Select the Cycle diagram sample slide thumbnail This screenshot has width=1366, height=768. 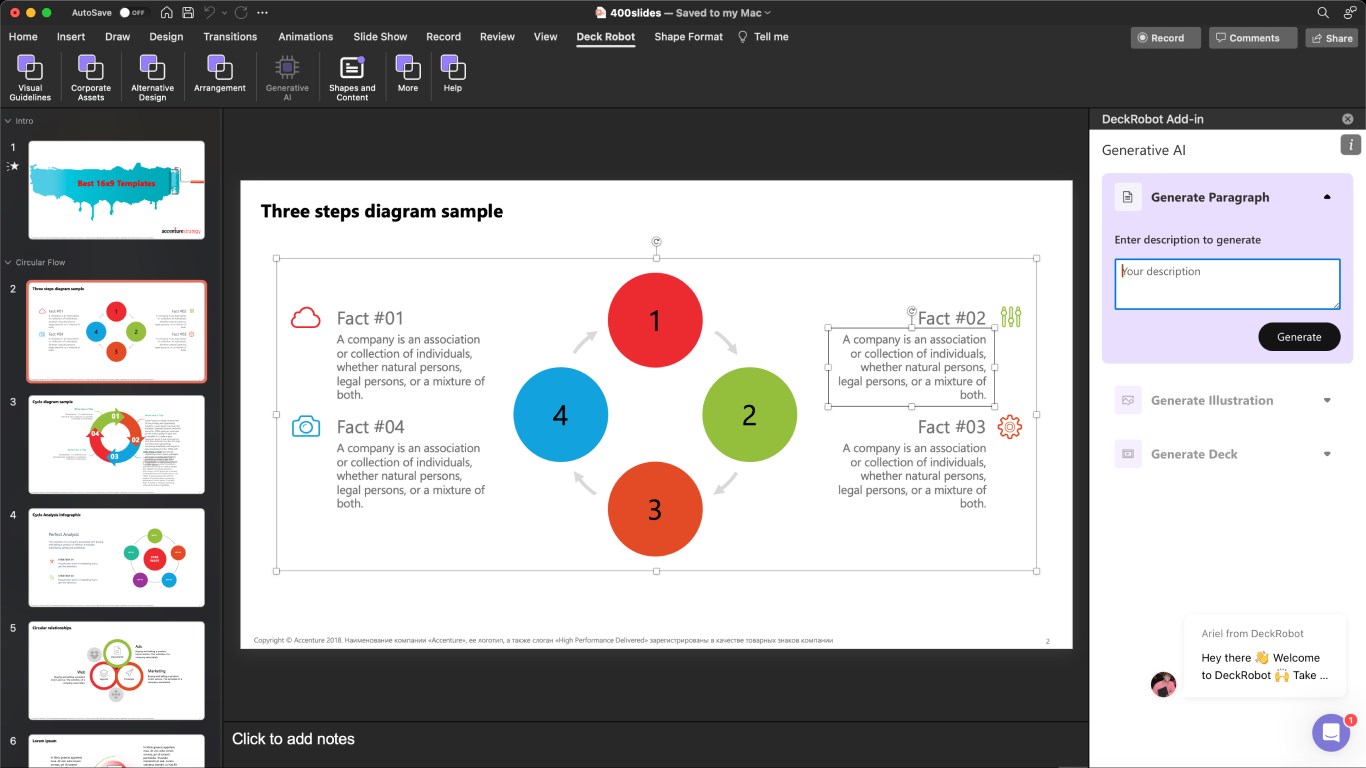[117, 444]
